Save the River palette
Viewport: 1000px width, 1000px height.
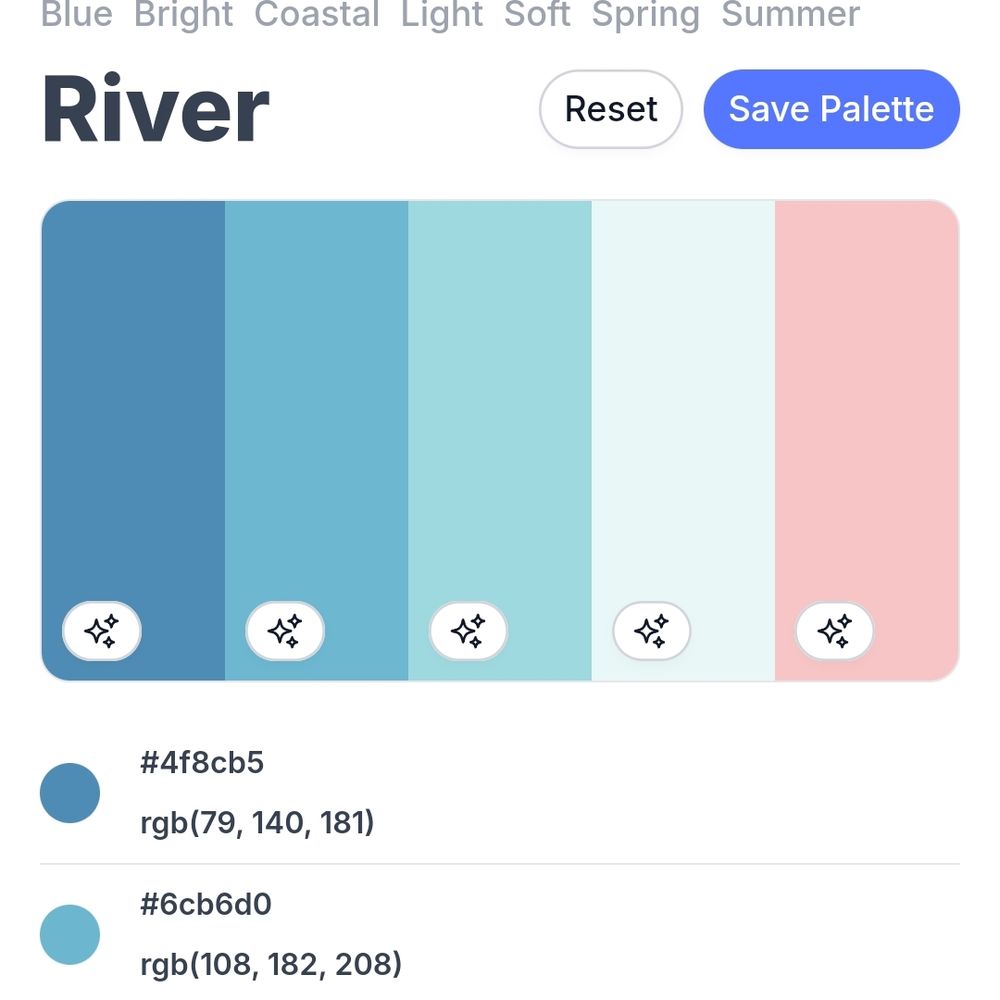point(831,109)
